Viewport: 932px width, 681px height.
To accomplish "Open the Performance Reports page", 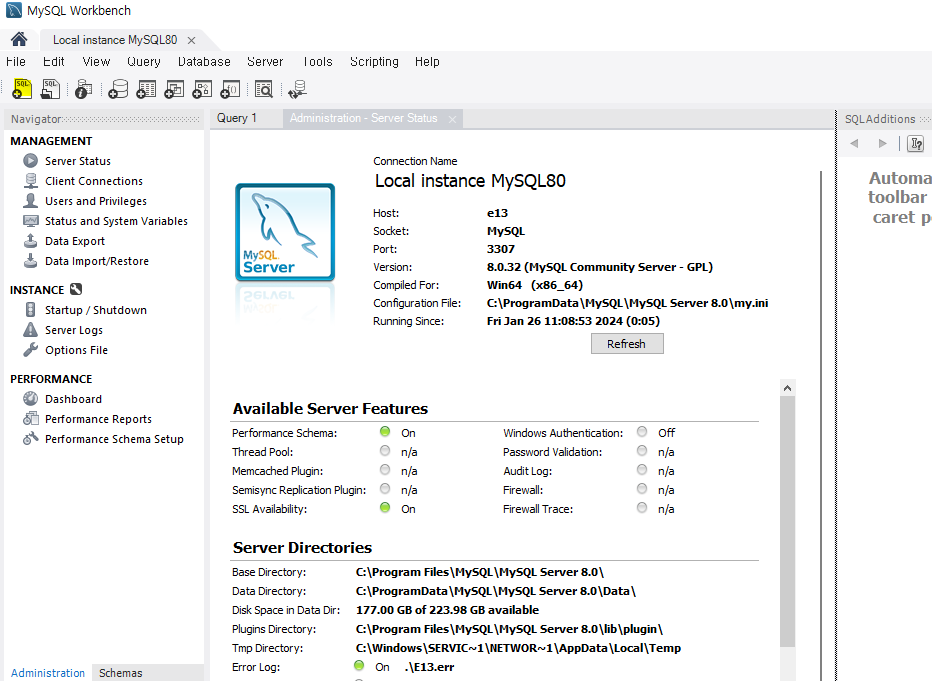I will coord(98,419).
